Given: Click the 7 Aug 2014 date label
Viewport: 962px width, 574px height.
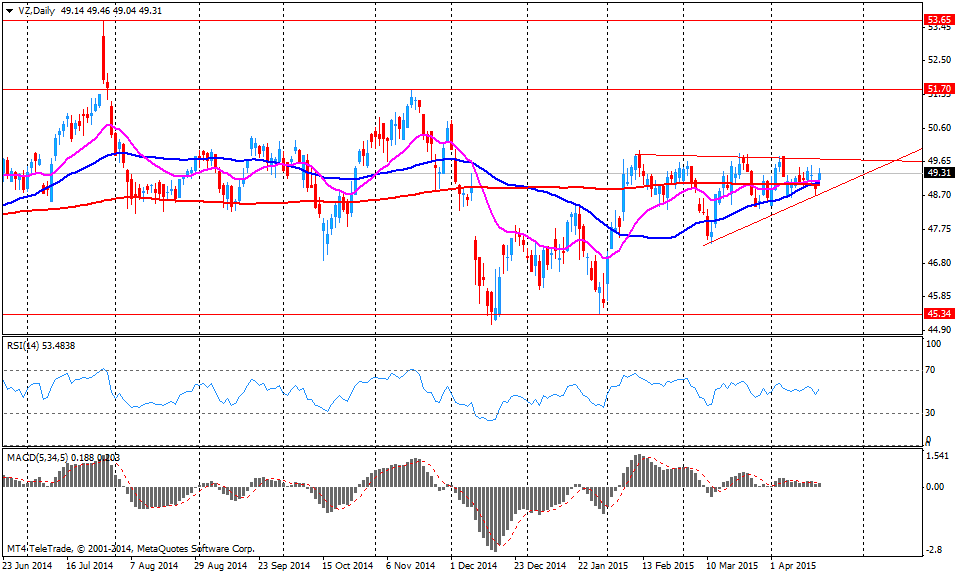Looking at the screenshot, I should point(153,565).
